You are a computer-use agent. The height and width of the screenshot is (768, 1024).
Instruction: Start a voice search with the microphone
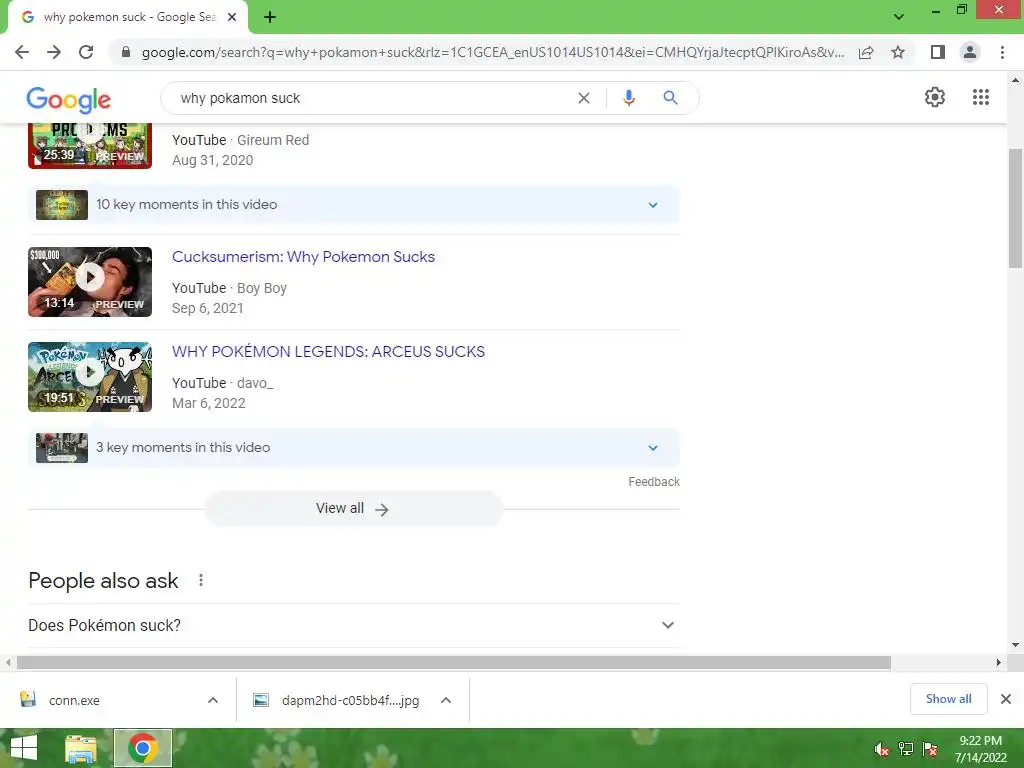point(628,98)
